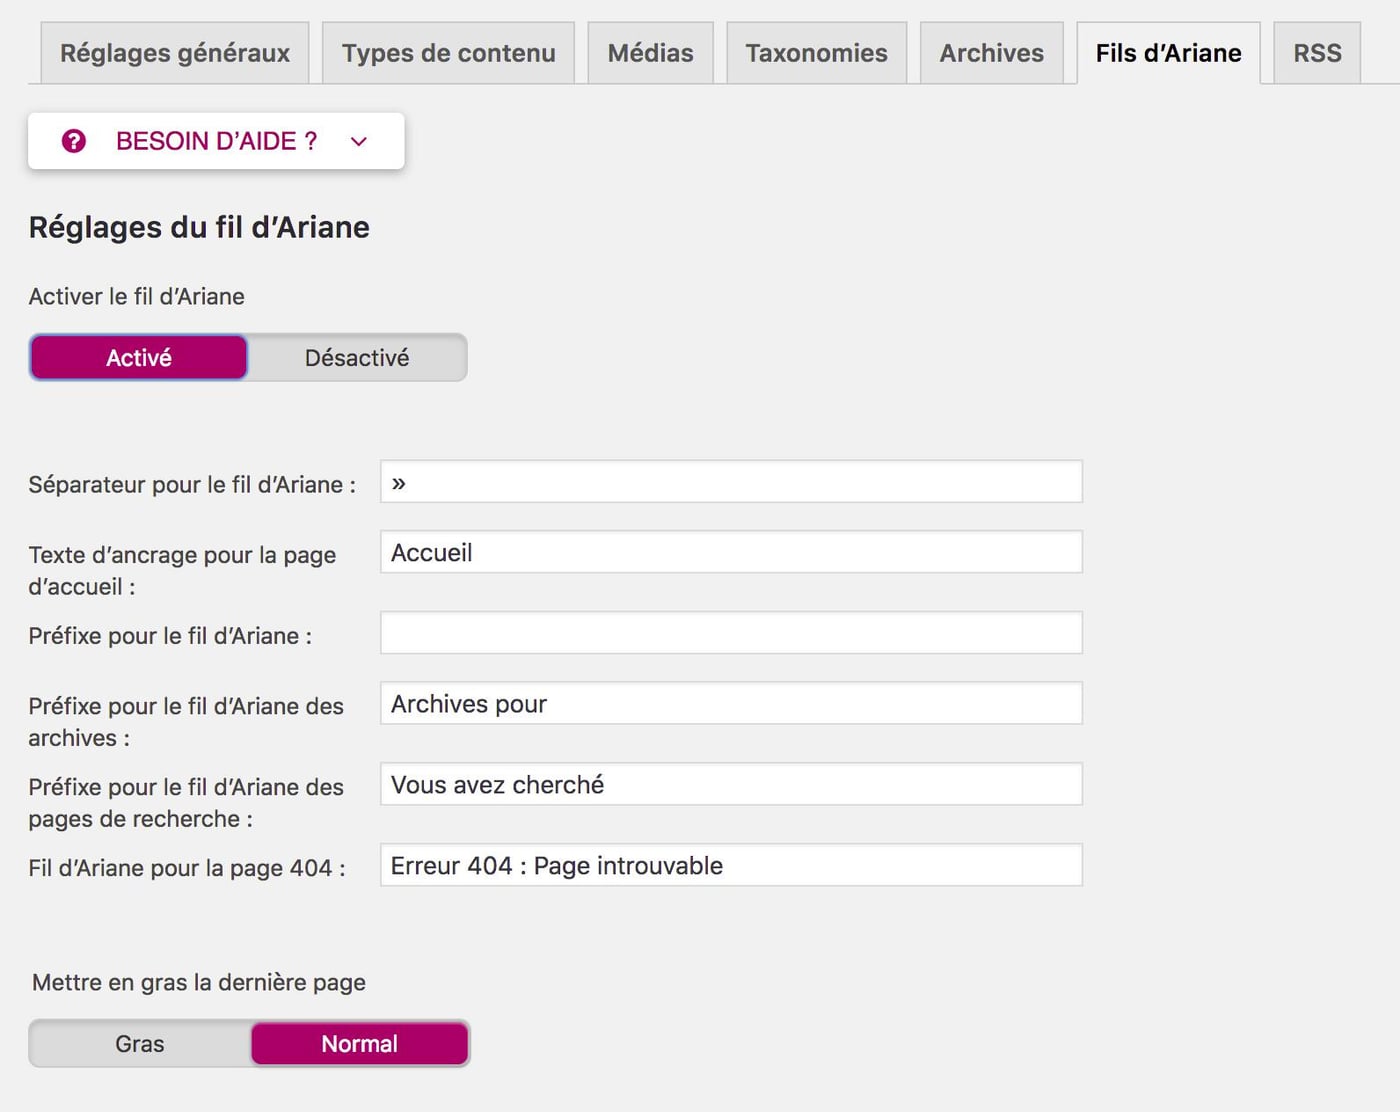Open the Archives settings tab
The width and height of the screenshot is (1400, 1112).
point(991,53)
